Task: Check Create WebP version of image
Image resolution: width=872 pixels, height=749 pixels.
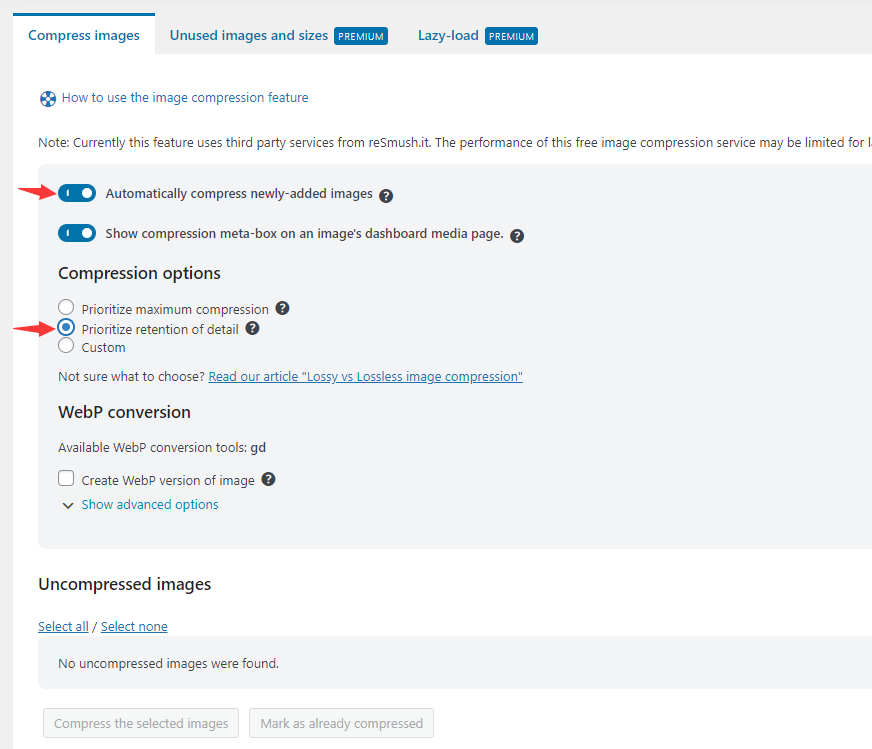Action: [65, 478]
